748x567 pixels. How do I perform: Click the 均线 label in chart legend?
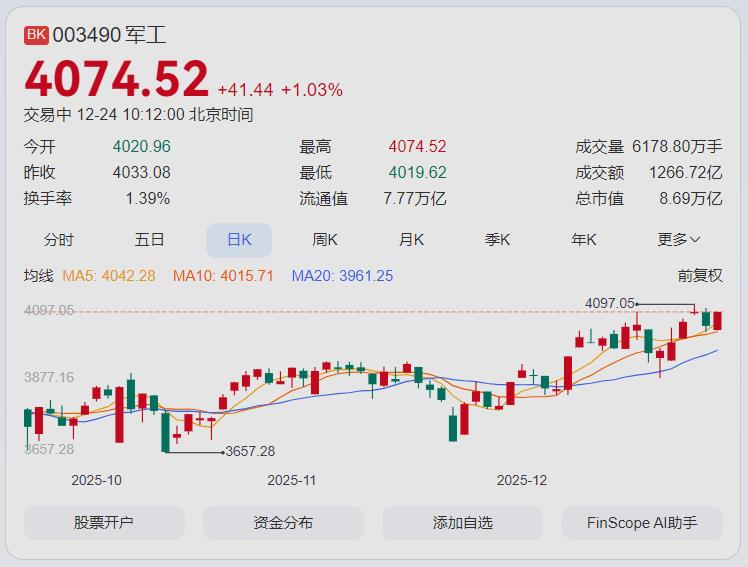click(39, 276)
